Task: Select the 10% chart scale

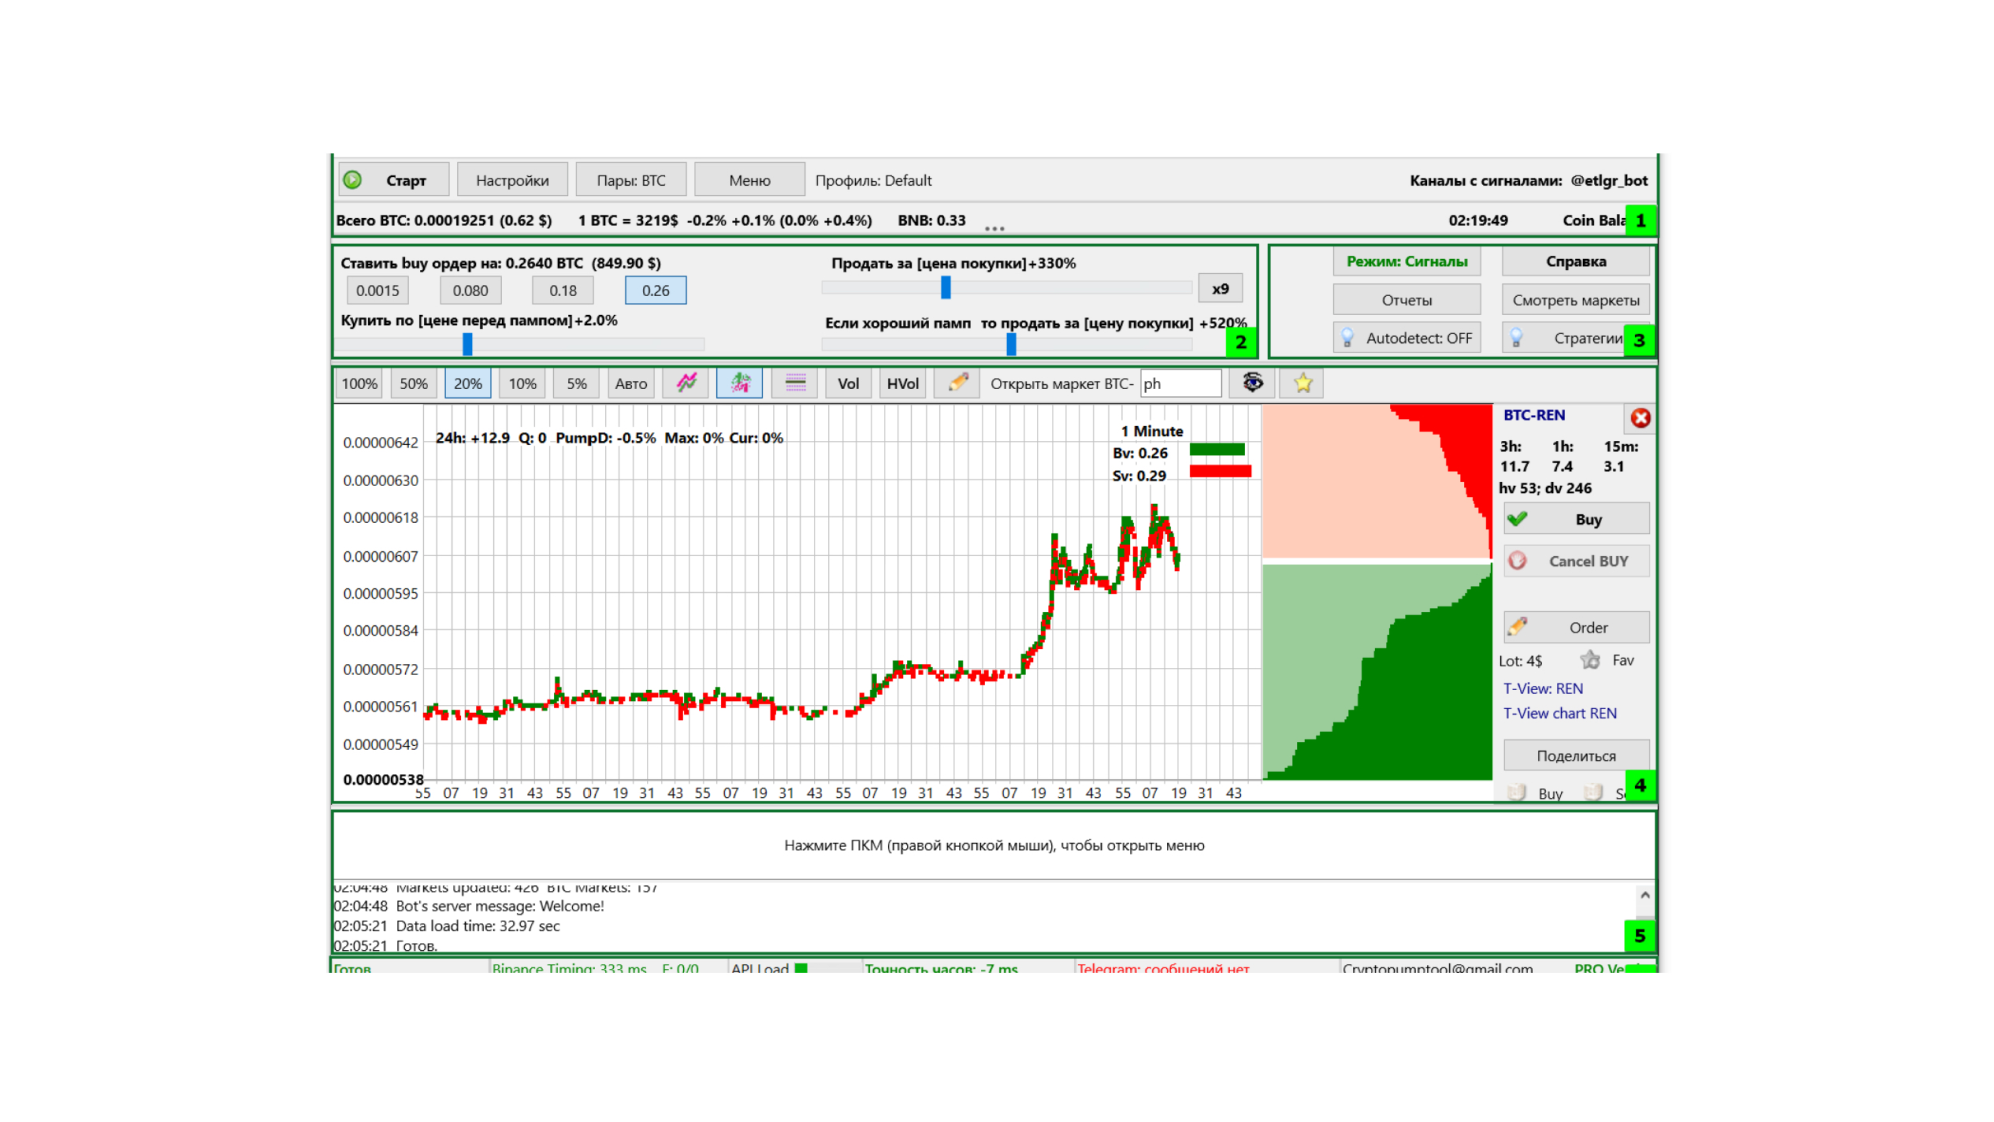Action: click(x=522, y=383)
